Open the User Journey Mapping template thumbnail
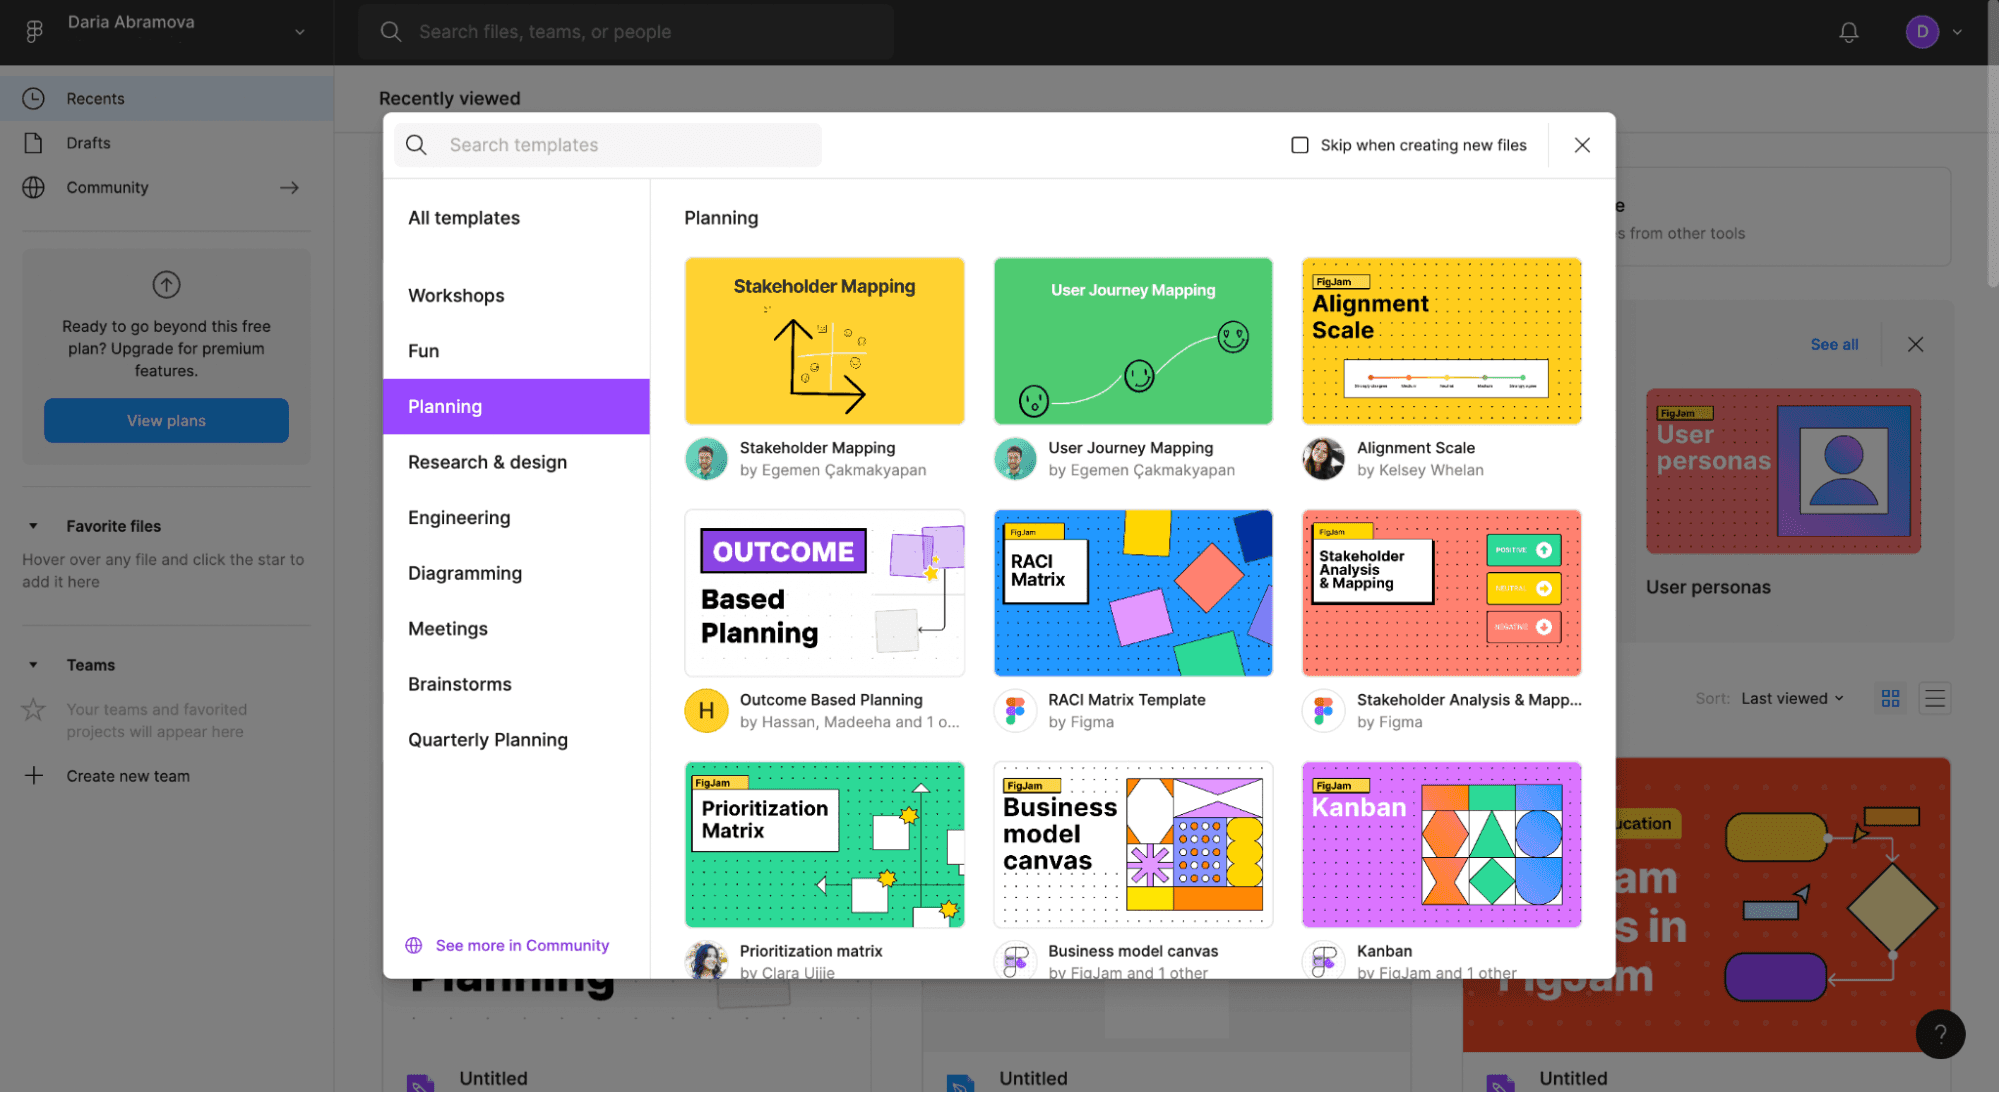The image size is (1999, 1093). [x=1133, y=341]
